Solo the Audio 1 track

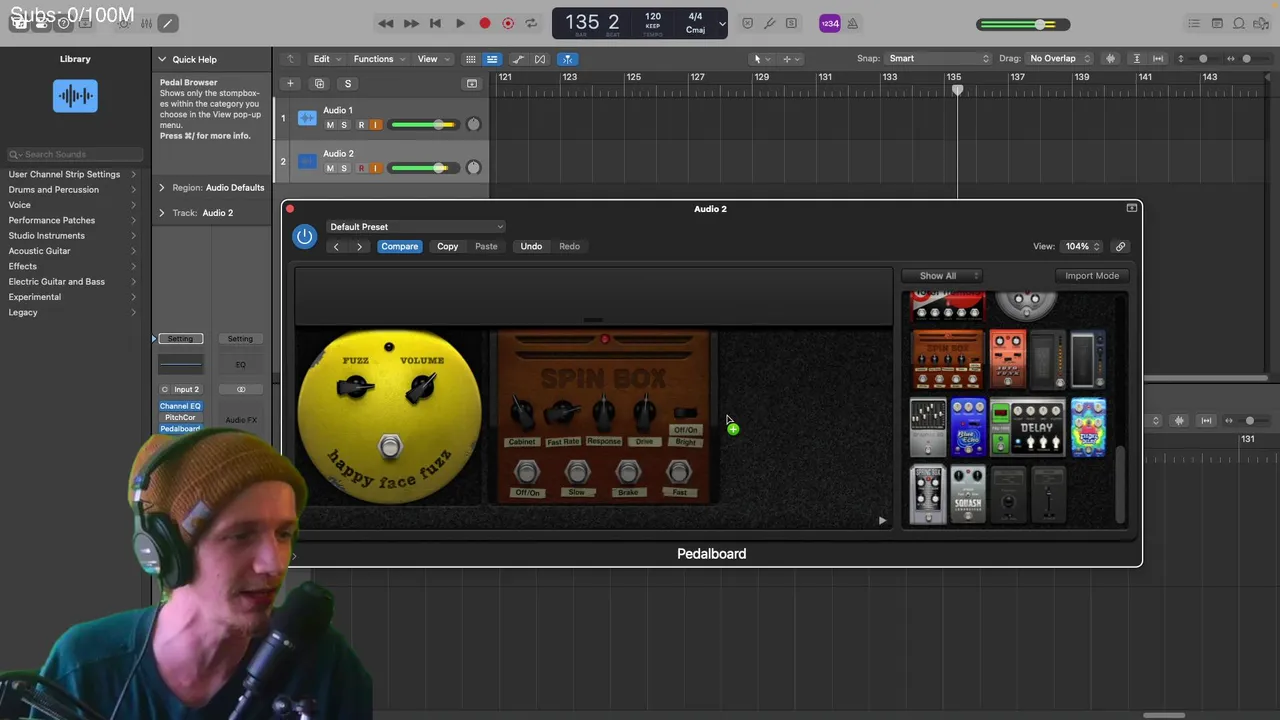[344, 125]
